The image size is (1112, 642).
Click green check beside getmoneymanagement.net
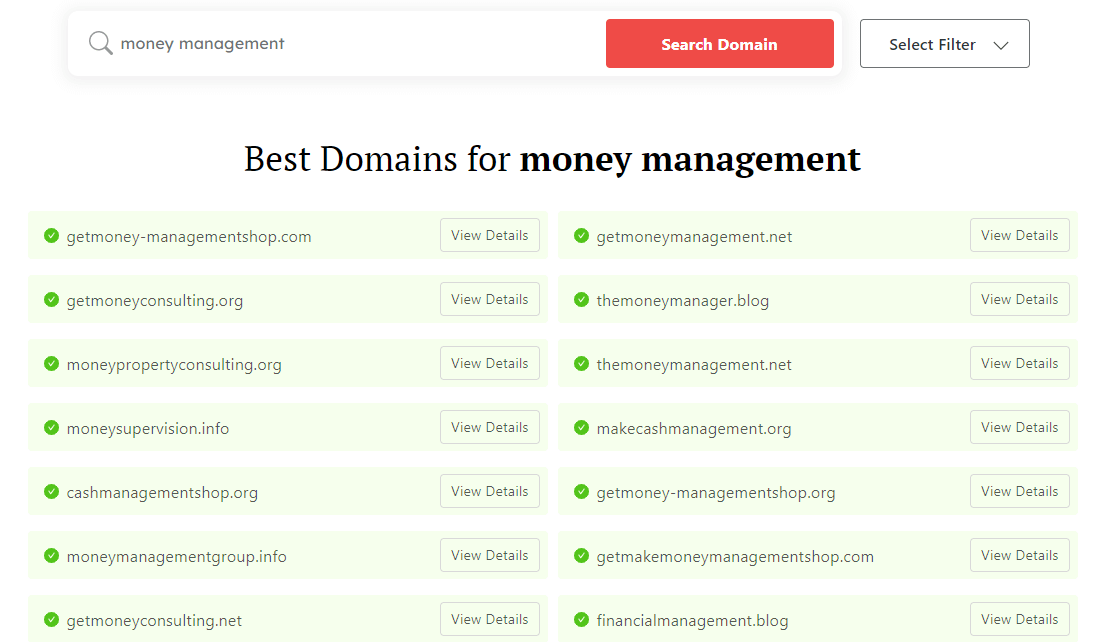(582, 236)
